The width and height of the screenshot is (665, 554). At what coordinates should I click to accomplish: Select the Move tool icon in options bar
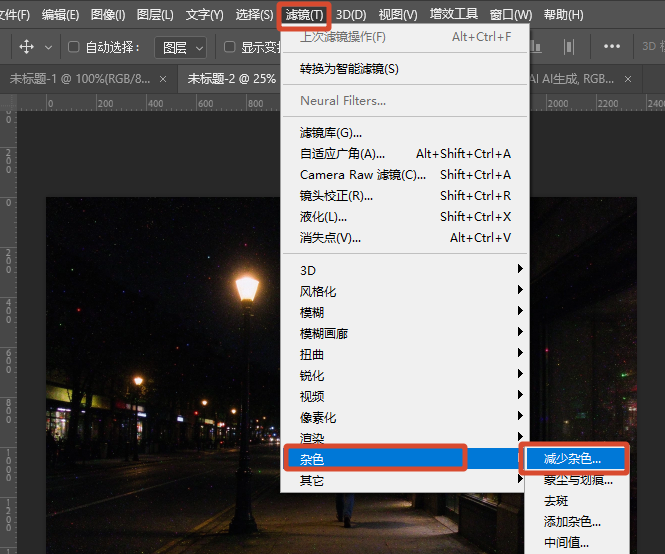(26, 47)
